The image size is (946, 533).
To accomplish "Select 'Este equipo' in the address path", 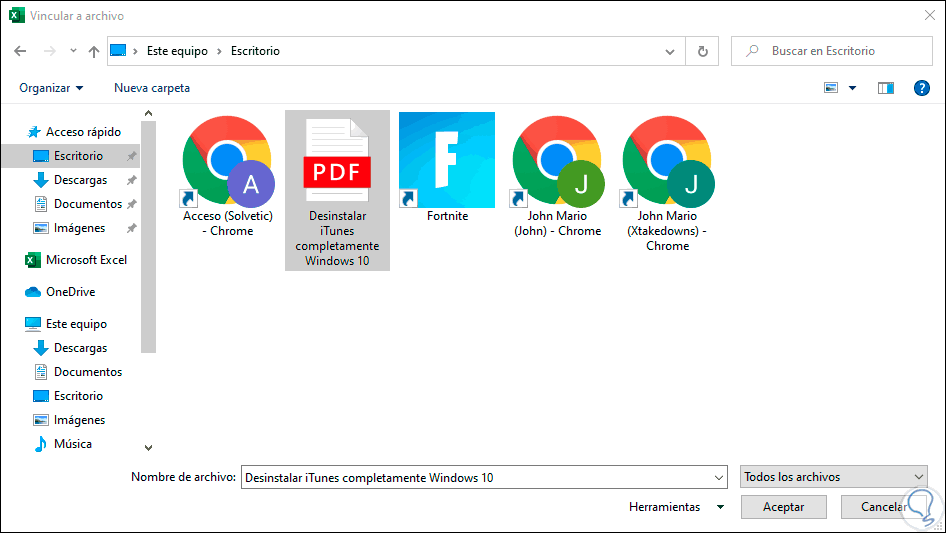I will (x=177, y=51).
